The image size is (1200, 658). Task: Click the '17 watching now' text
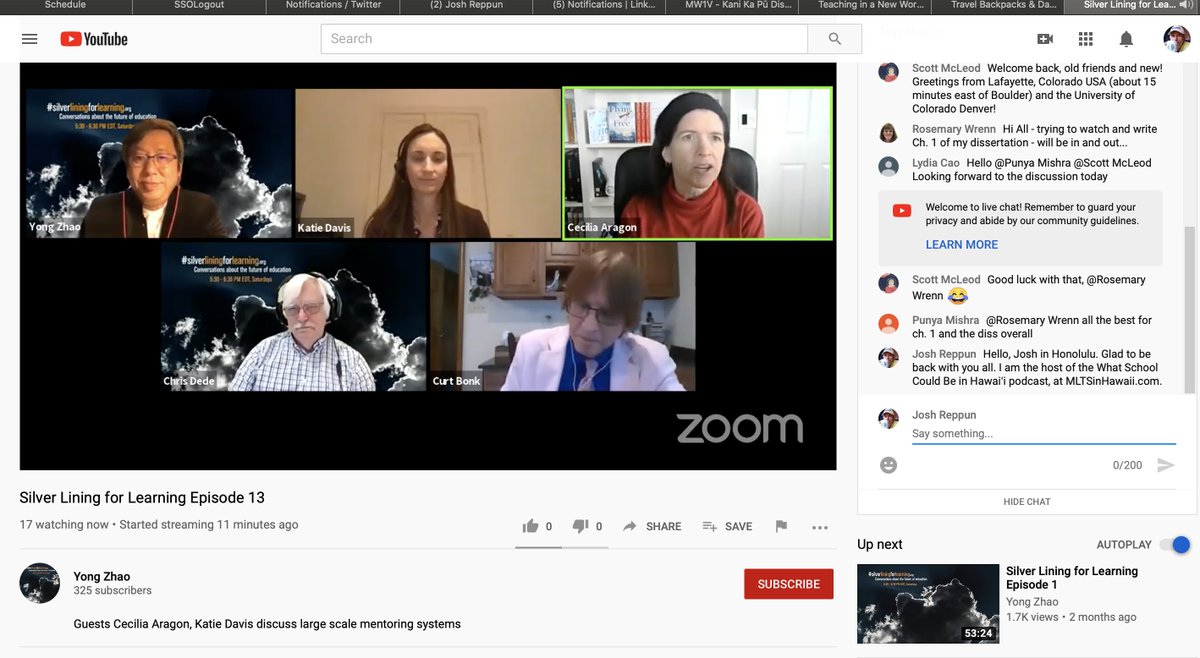(x=64, y=525)
